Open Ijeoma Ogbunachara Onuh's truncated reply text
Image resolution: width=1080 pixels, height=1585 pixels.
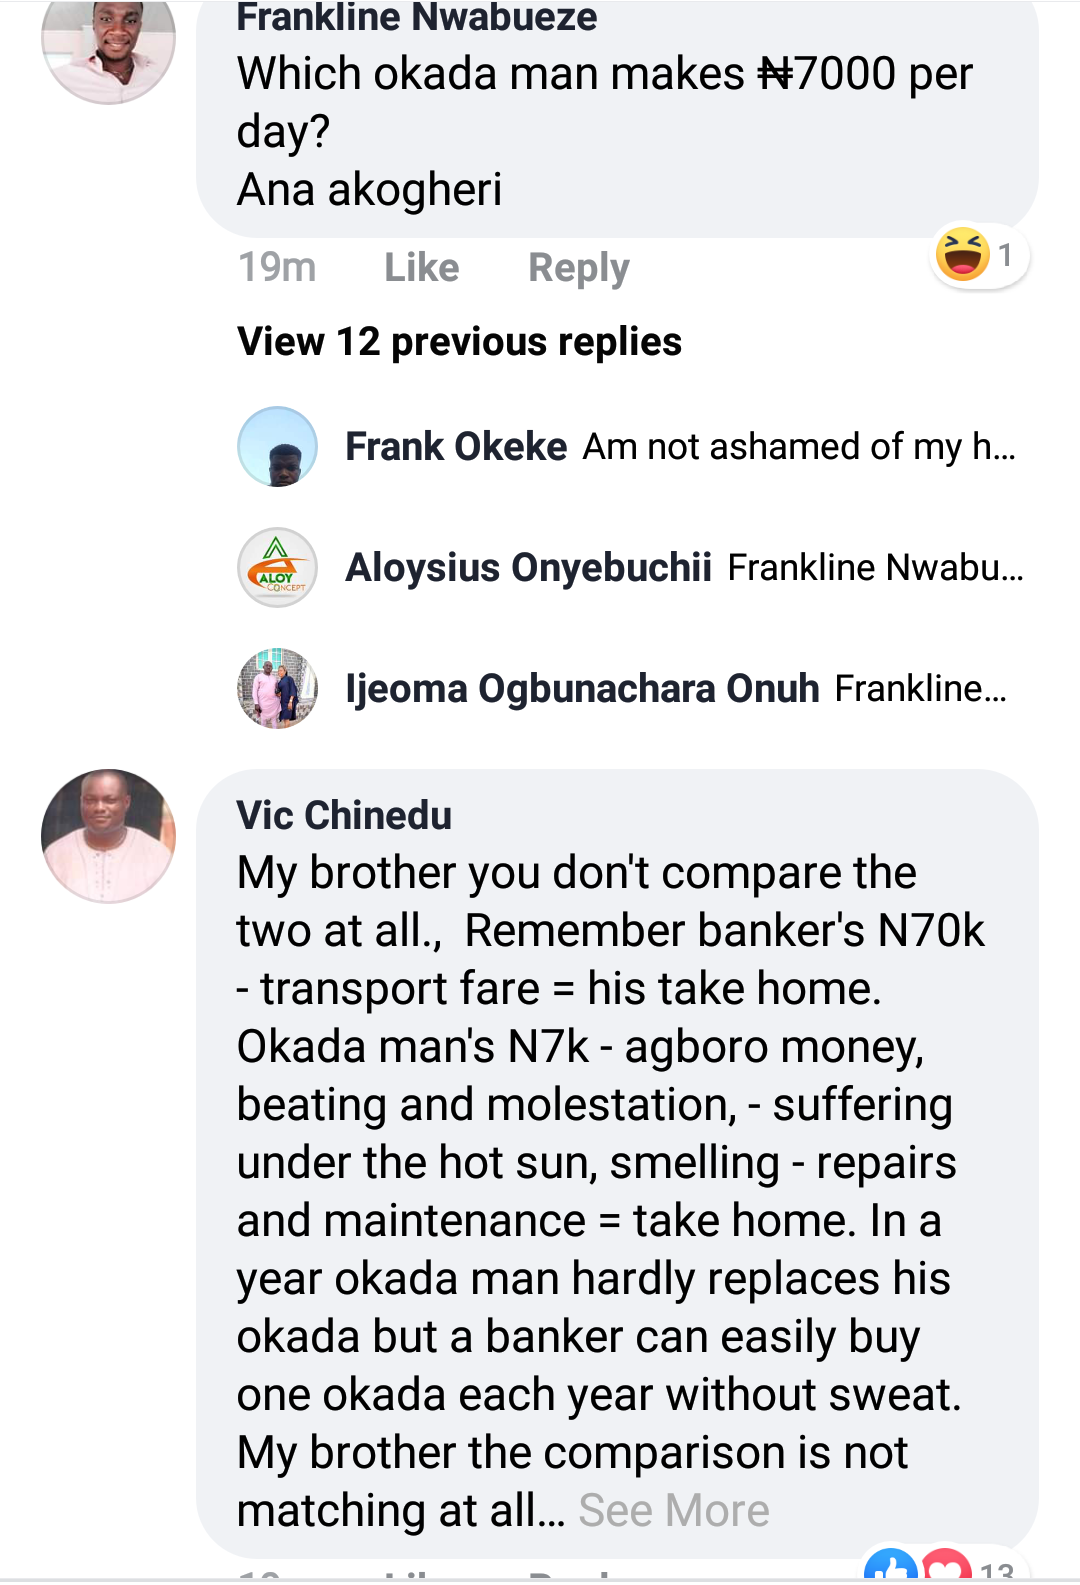click(x=920, y=689)
